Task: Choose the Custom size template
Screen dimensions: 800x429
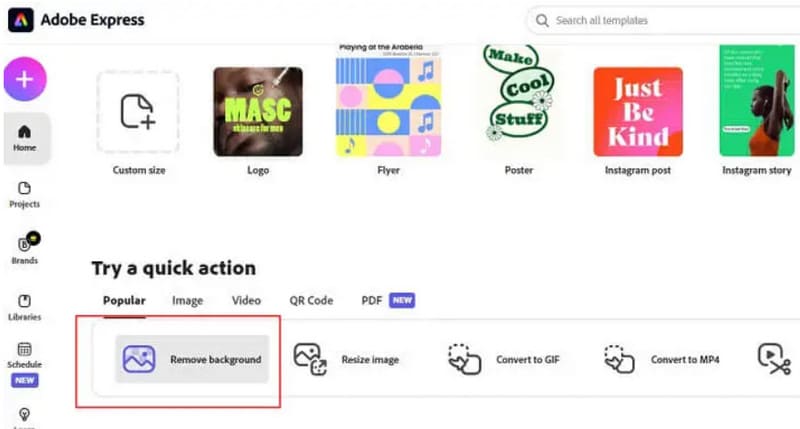Action: point(137,111)
